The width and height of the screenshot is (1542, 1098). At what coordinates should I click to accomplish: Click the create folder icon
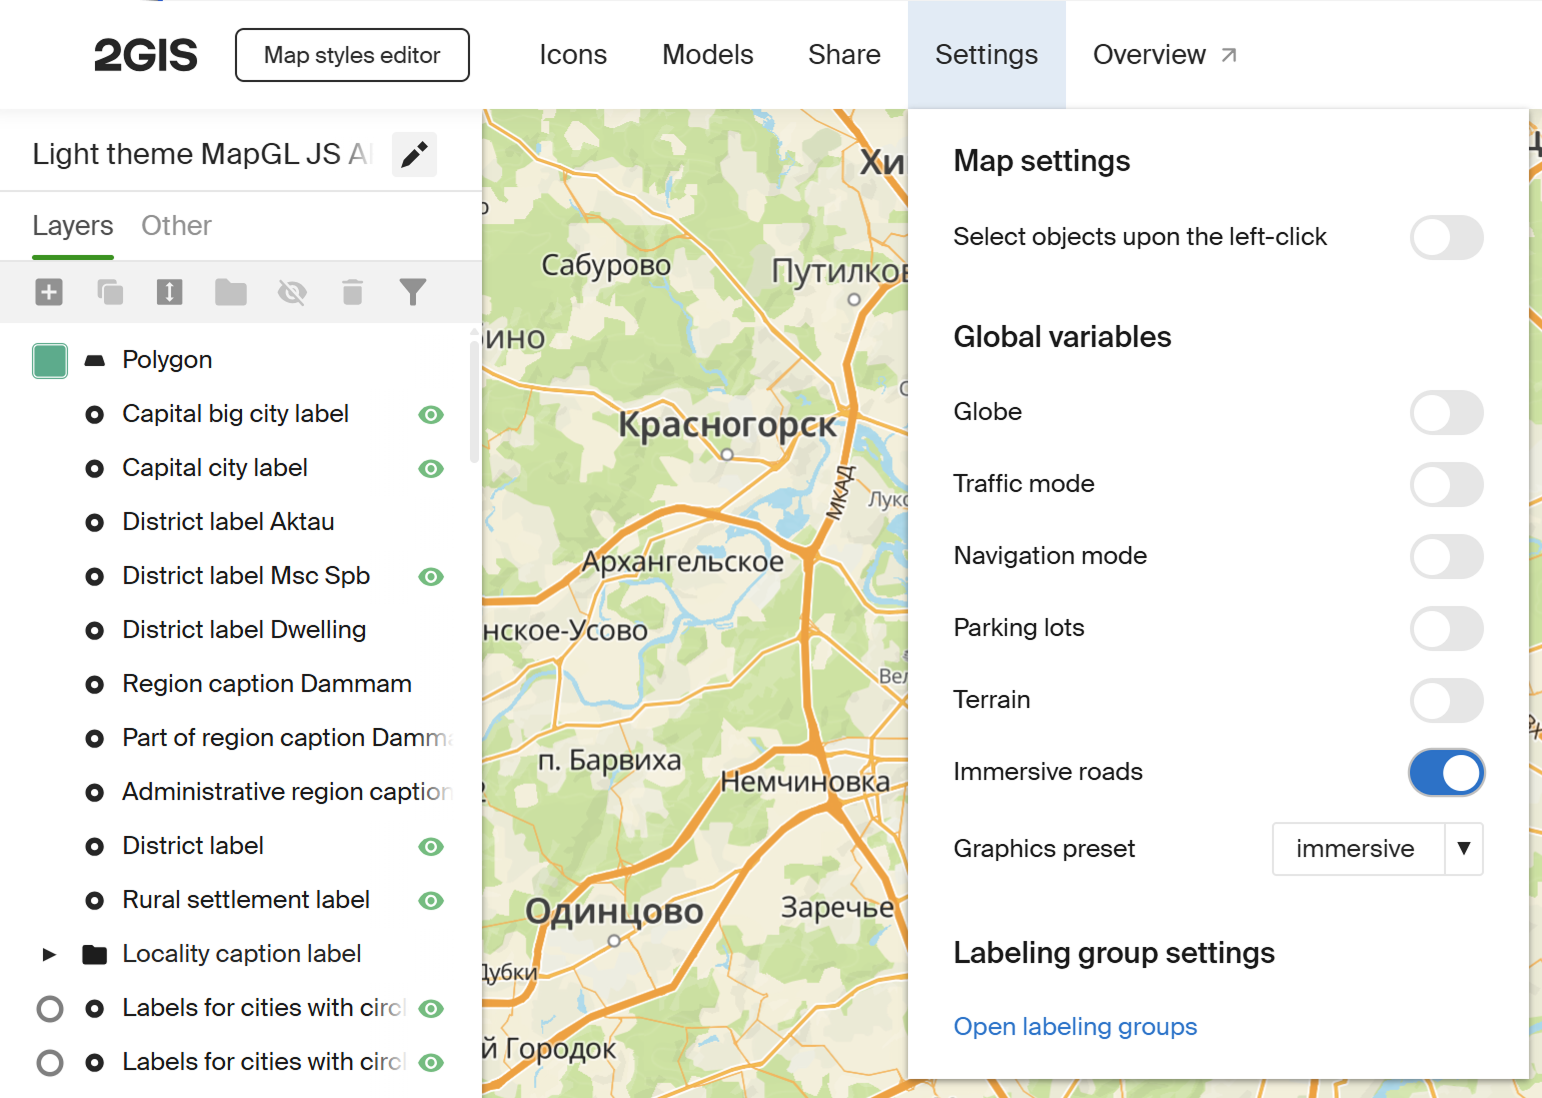tap(231, 292)
